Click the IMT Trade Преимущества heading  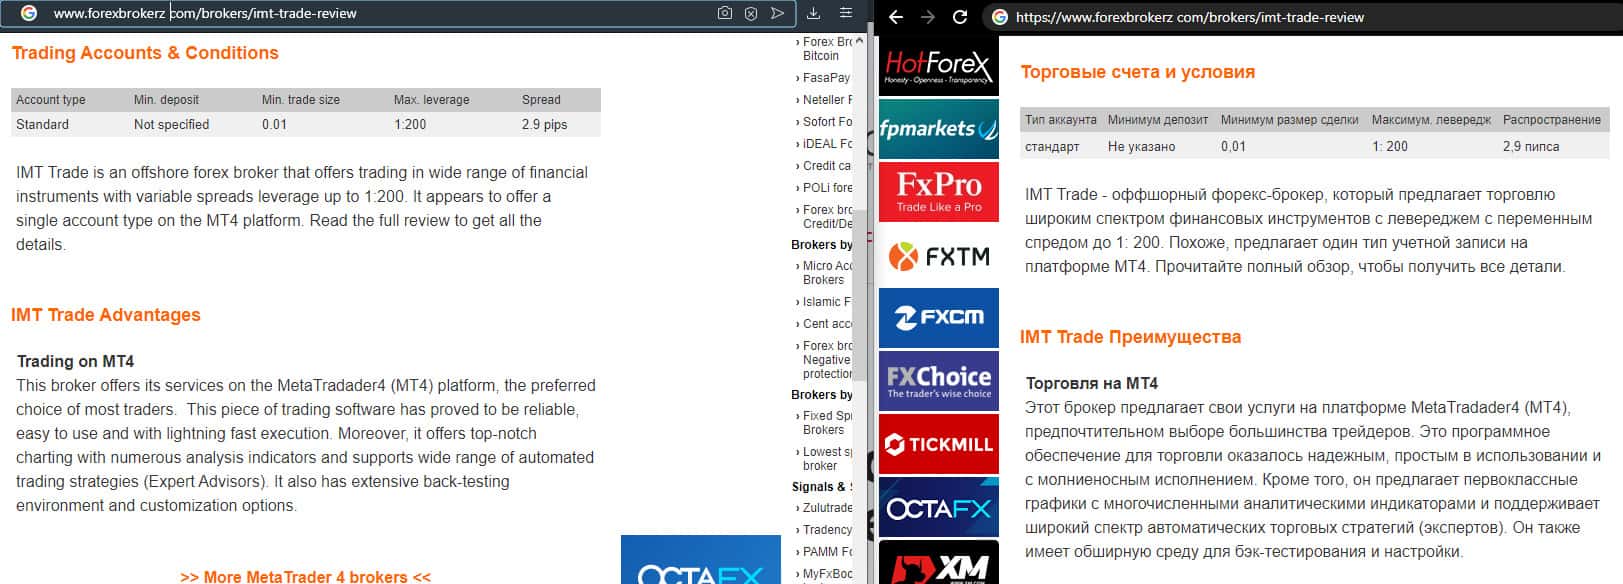tap(1130, 337)
